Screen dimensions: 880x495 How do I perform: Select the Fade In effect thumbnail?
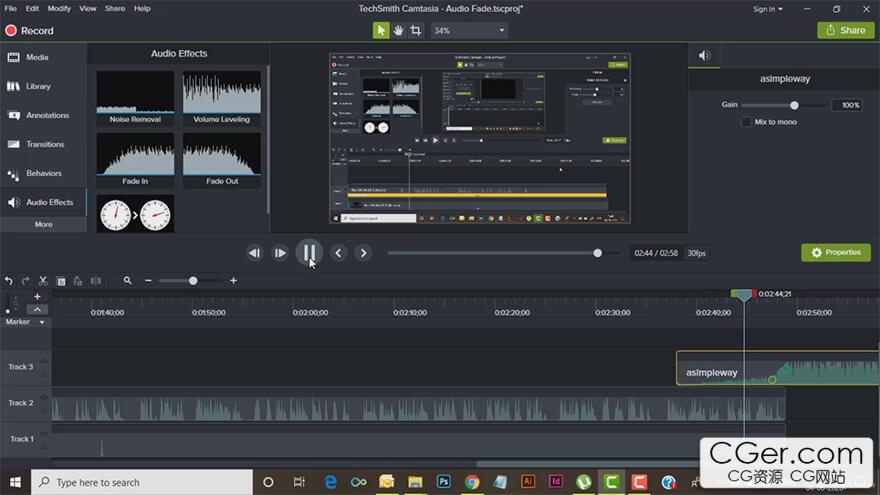(135, 160)
